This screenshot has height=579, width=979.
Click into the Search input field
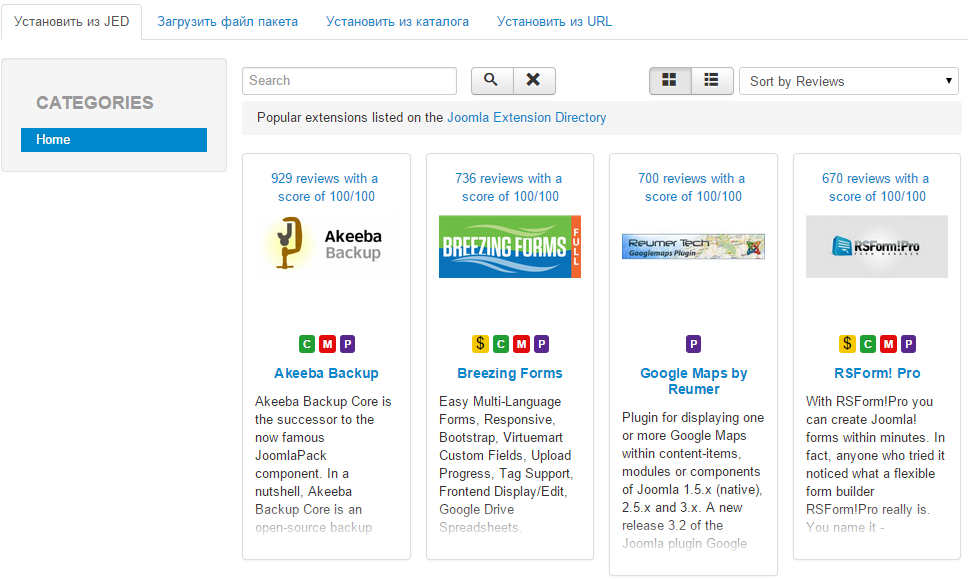pos(349,81)
